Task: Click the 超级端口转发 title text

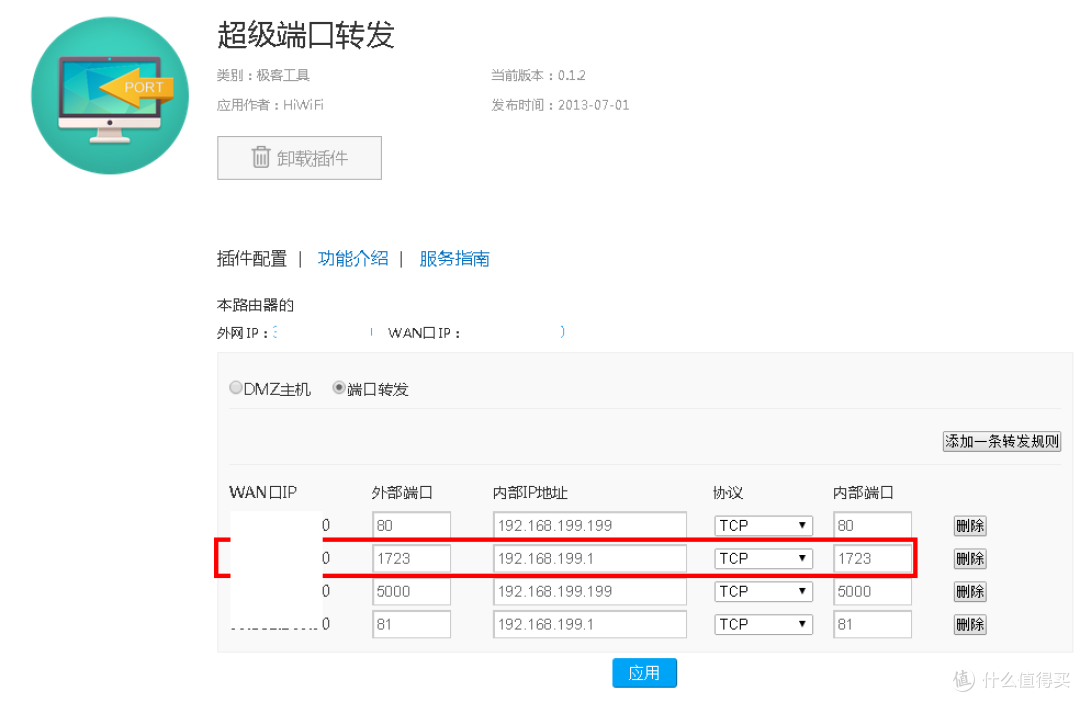Action: click(306, 34)
